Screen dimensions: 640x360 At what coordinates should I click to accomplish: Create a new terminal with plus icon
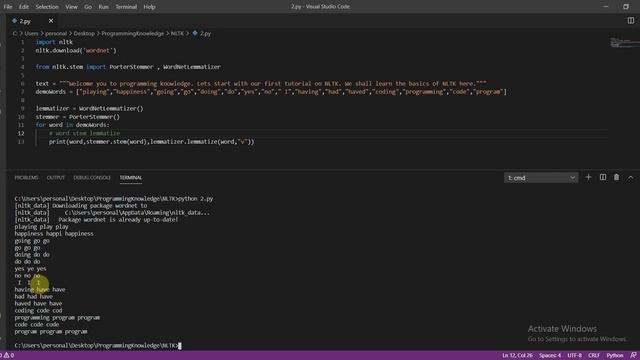pos(588,178)
